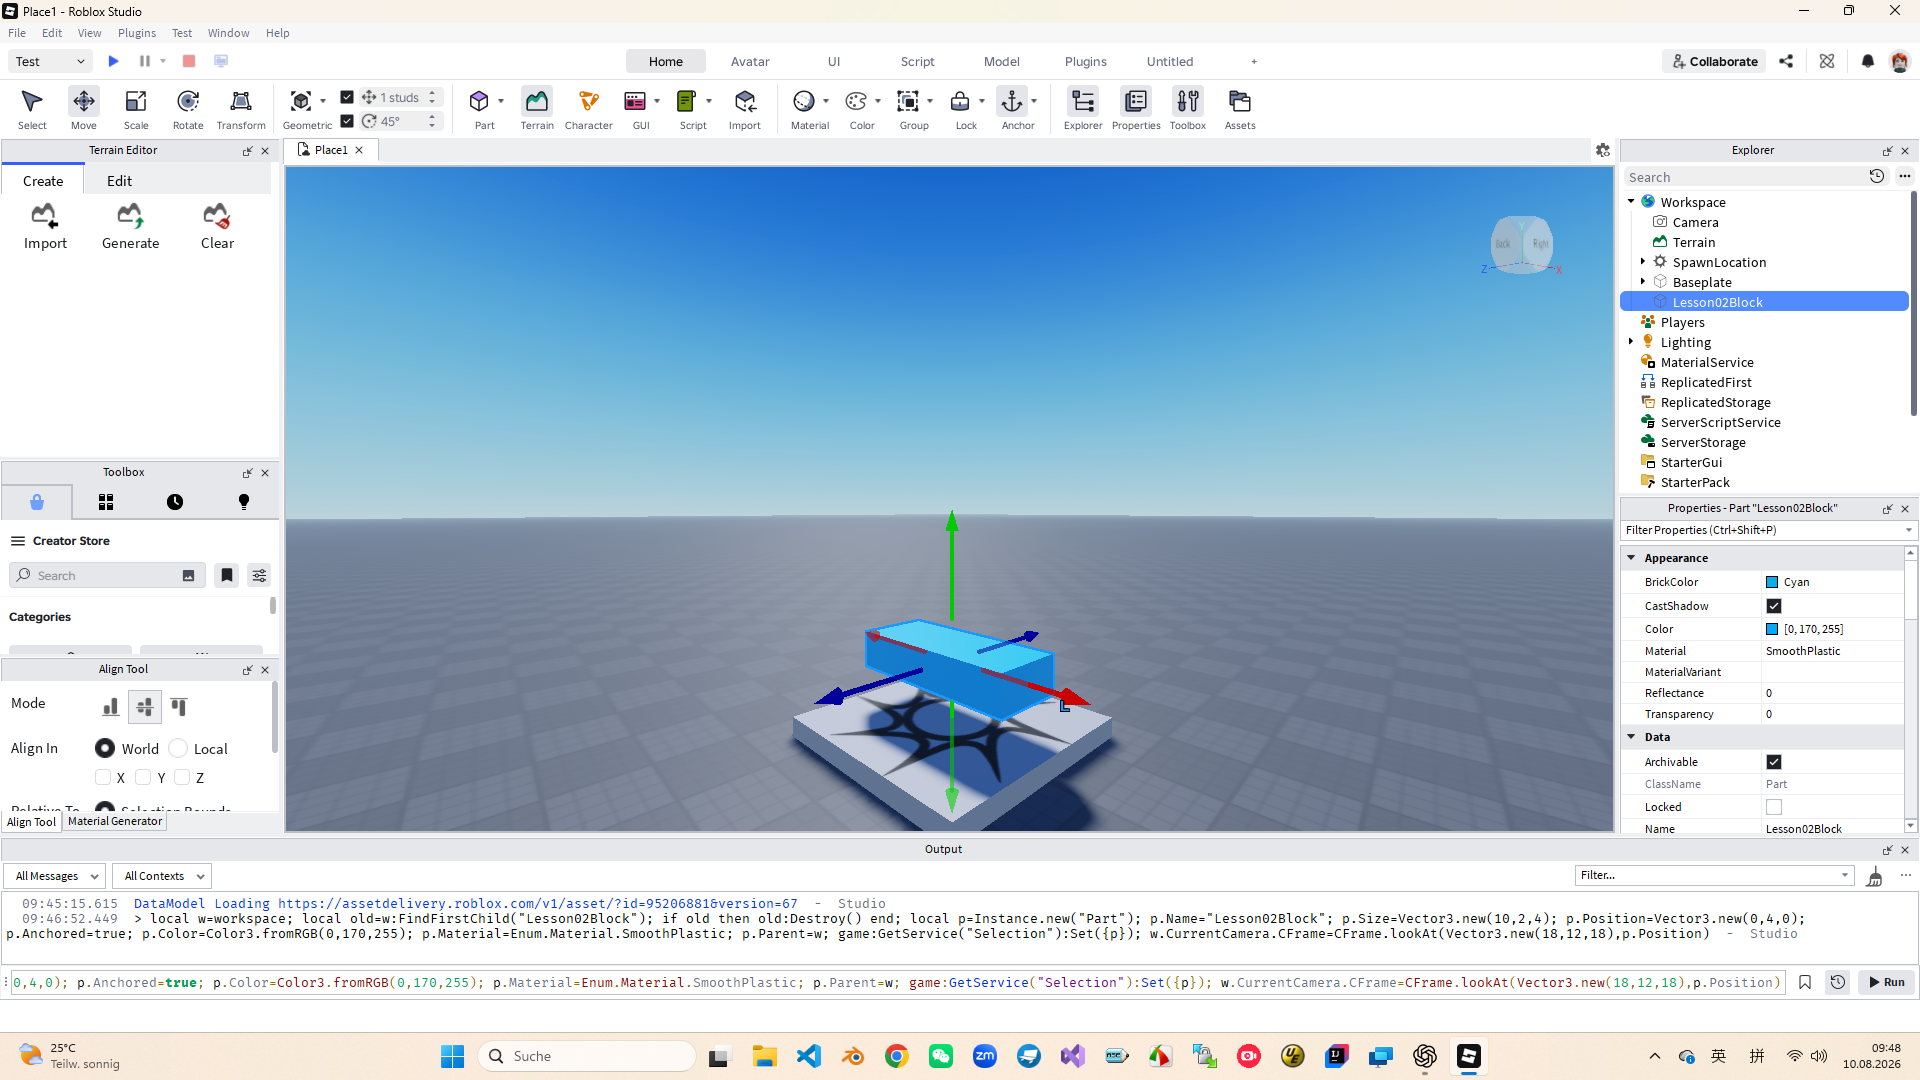Image resolution: width=1920 pixels, height=1080 pixels.
Task: Toggle the Properties panel
Action: coord(1136,109)
